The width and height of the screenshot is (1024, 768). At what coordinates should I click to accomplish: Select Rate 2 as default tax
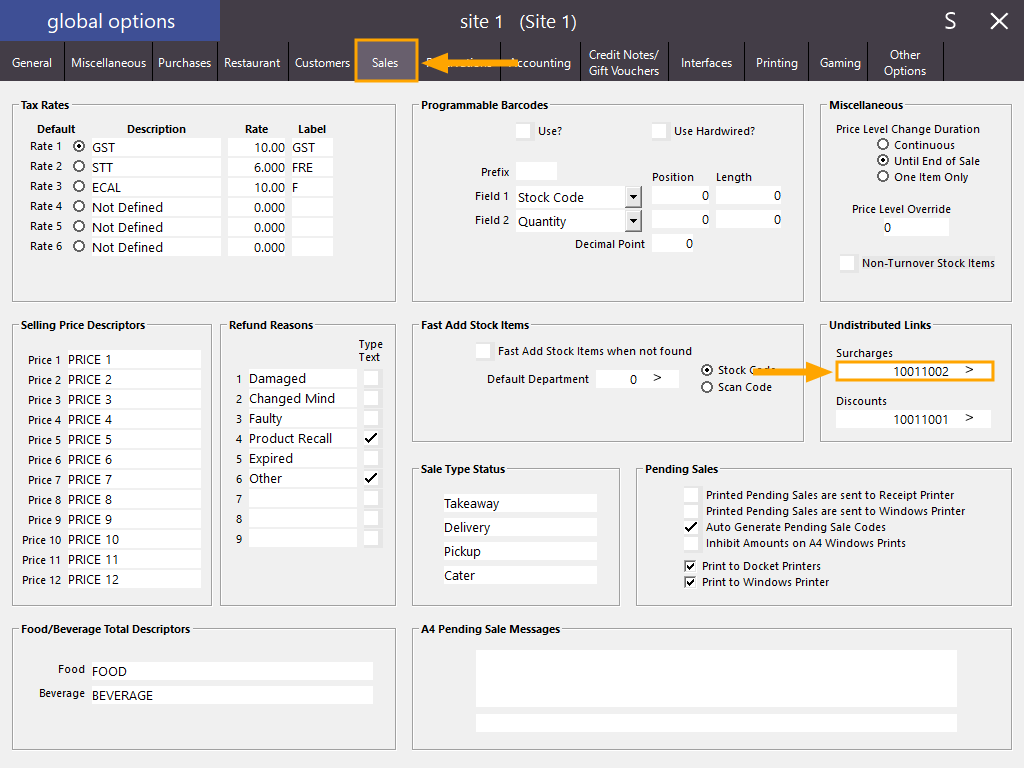(x=79, y=167)
